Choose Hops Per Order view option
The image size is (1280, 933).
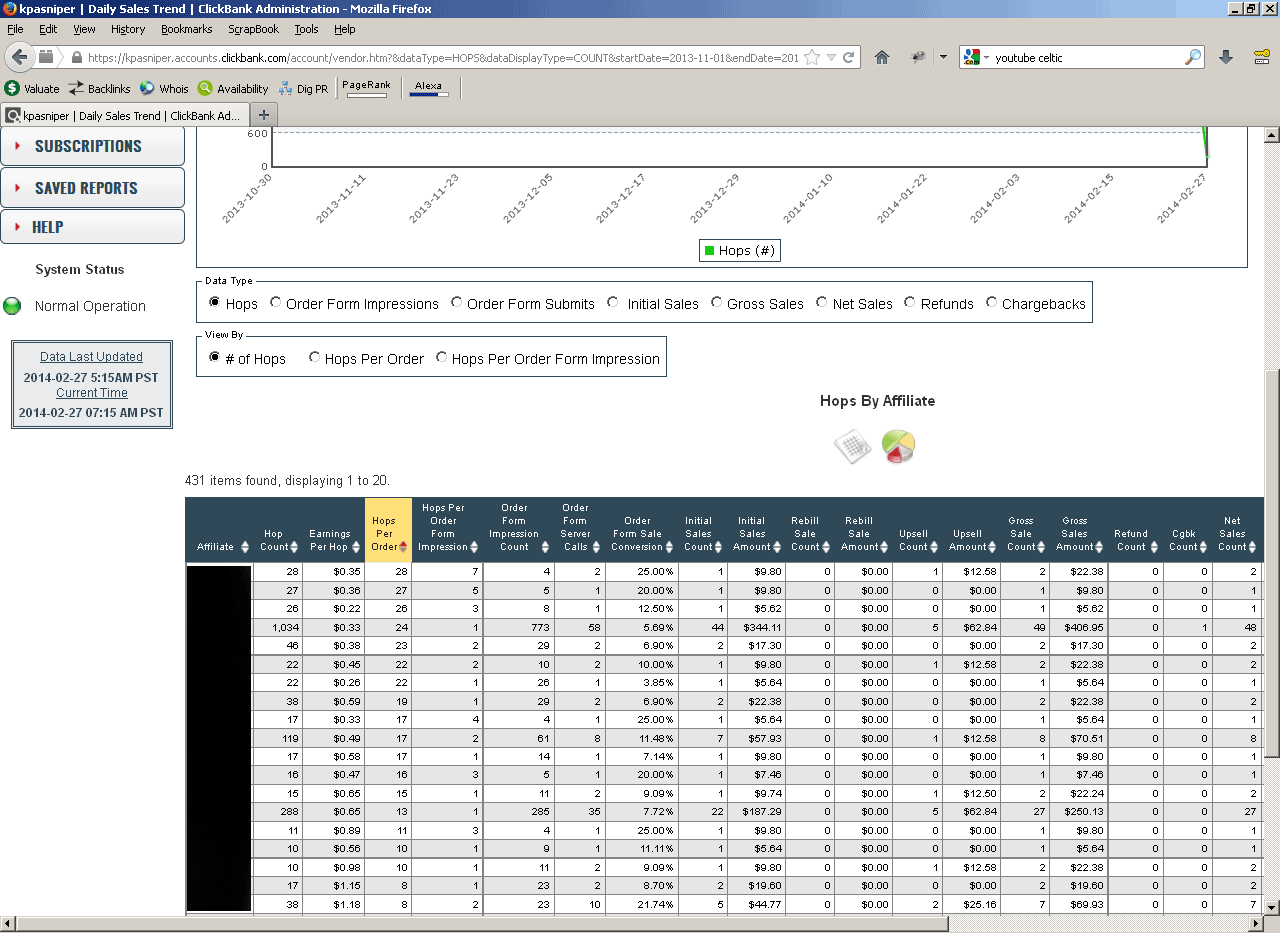pos(315,358)
